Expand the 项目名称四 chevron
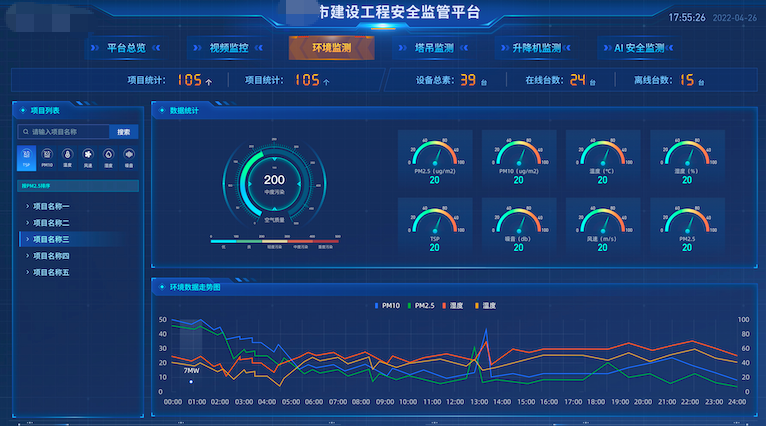The image size is (766, 426). click(27, 256)
